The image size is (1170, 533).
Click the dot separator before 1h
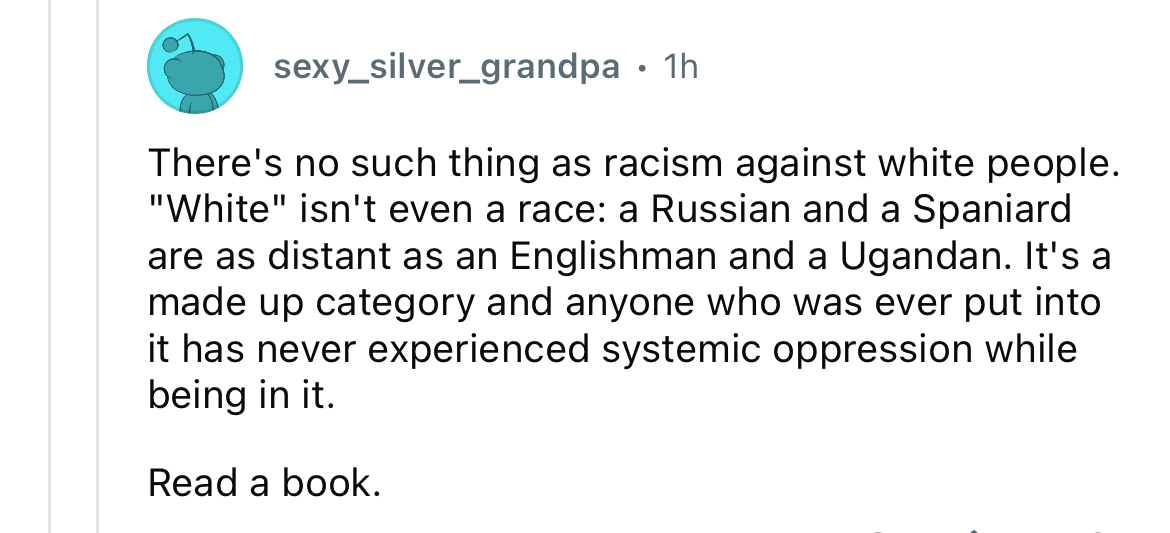tap(640, 69)
